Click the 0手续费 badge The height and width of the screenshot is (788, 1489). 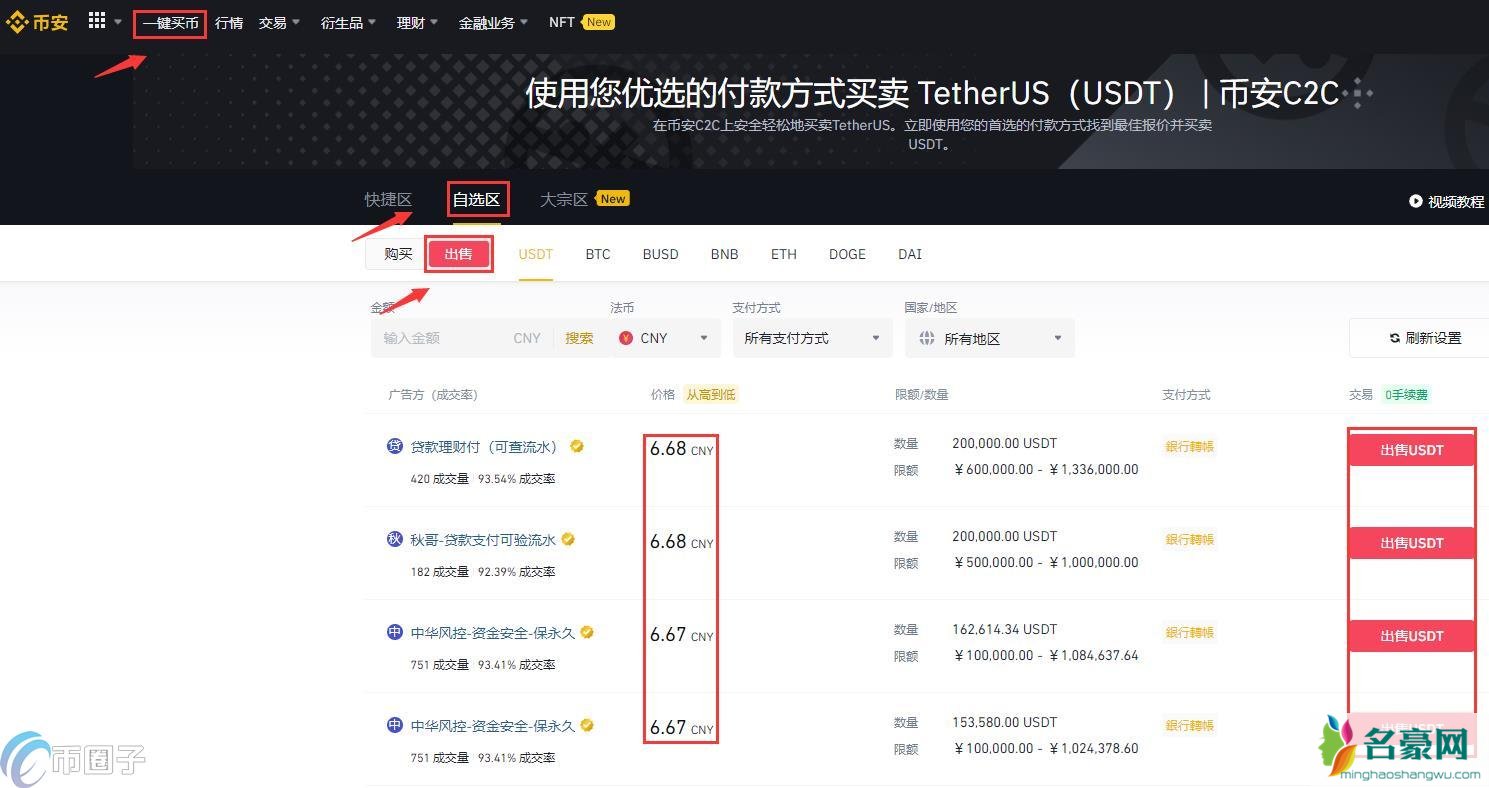(x=1407, y=394)
